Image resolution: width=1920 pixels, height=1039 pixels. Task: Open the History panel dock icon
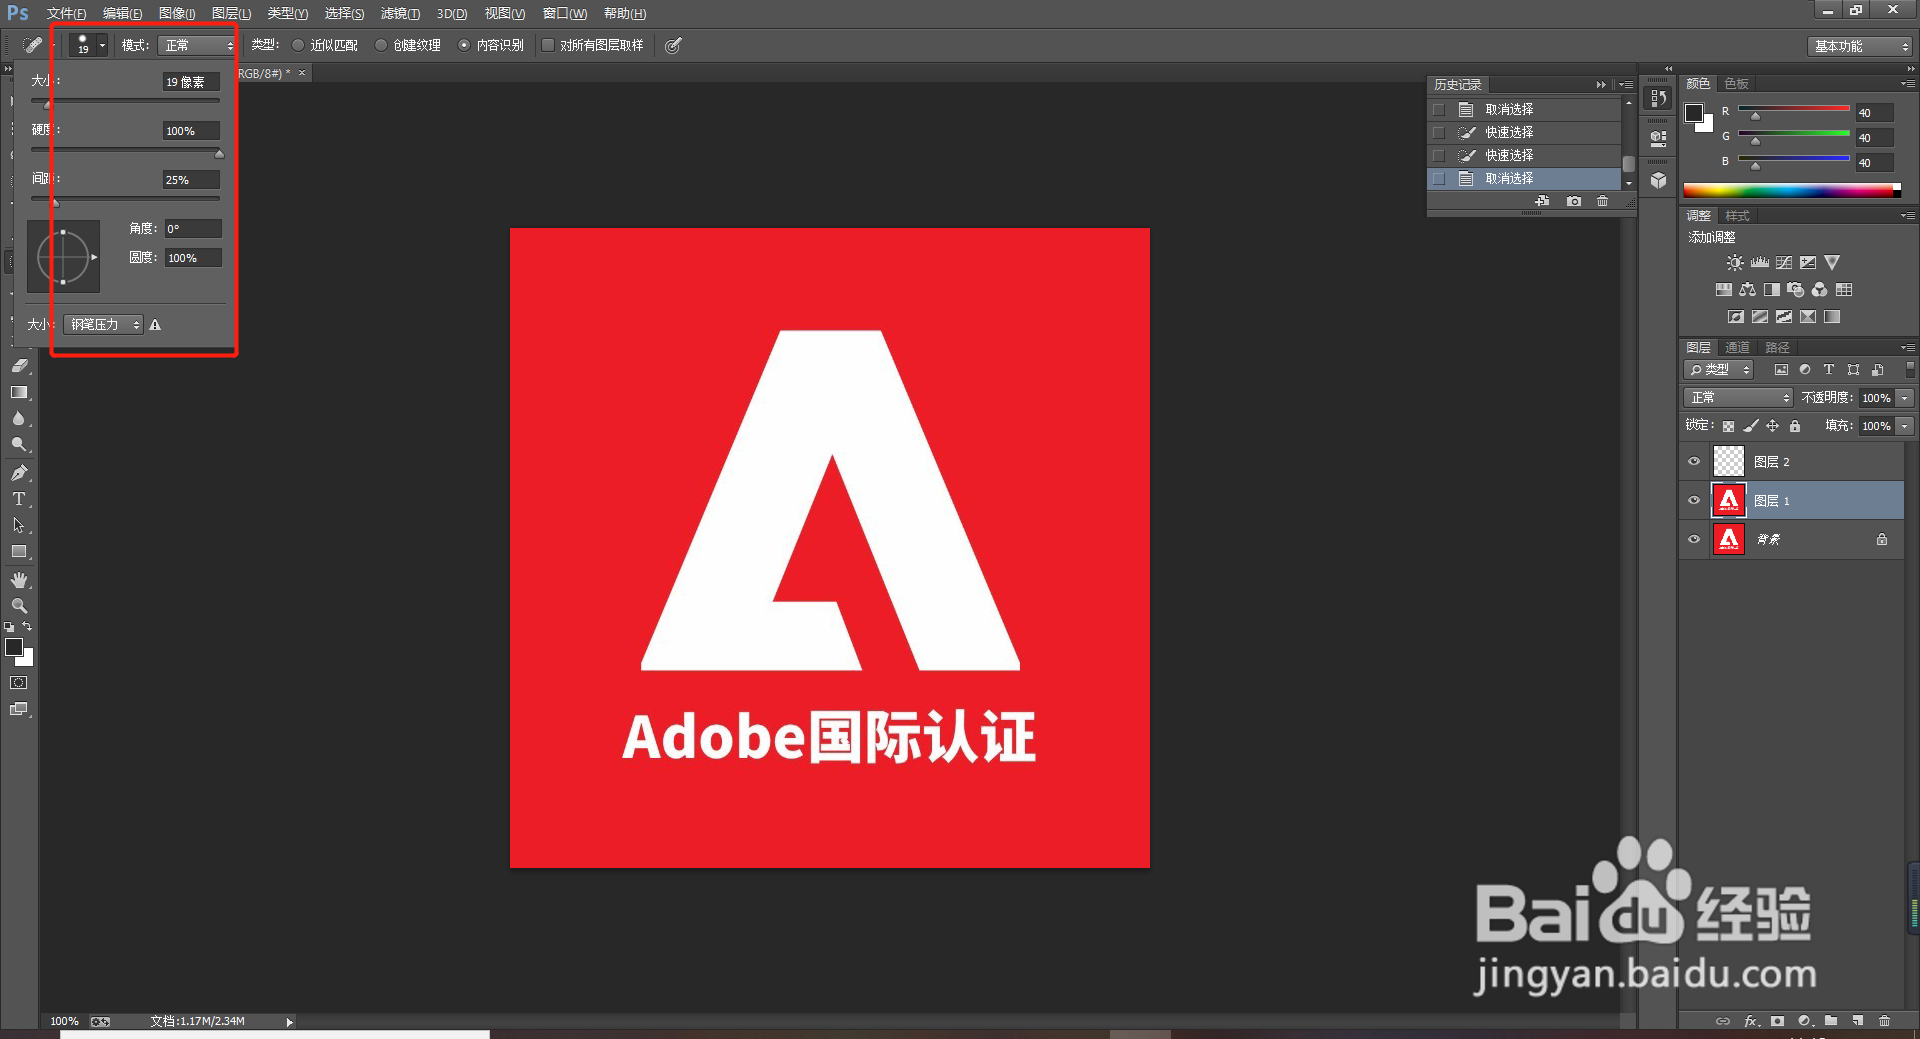click(x=1658, y=98)
